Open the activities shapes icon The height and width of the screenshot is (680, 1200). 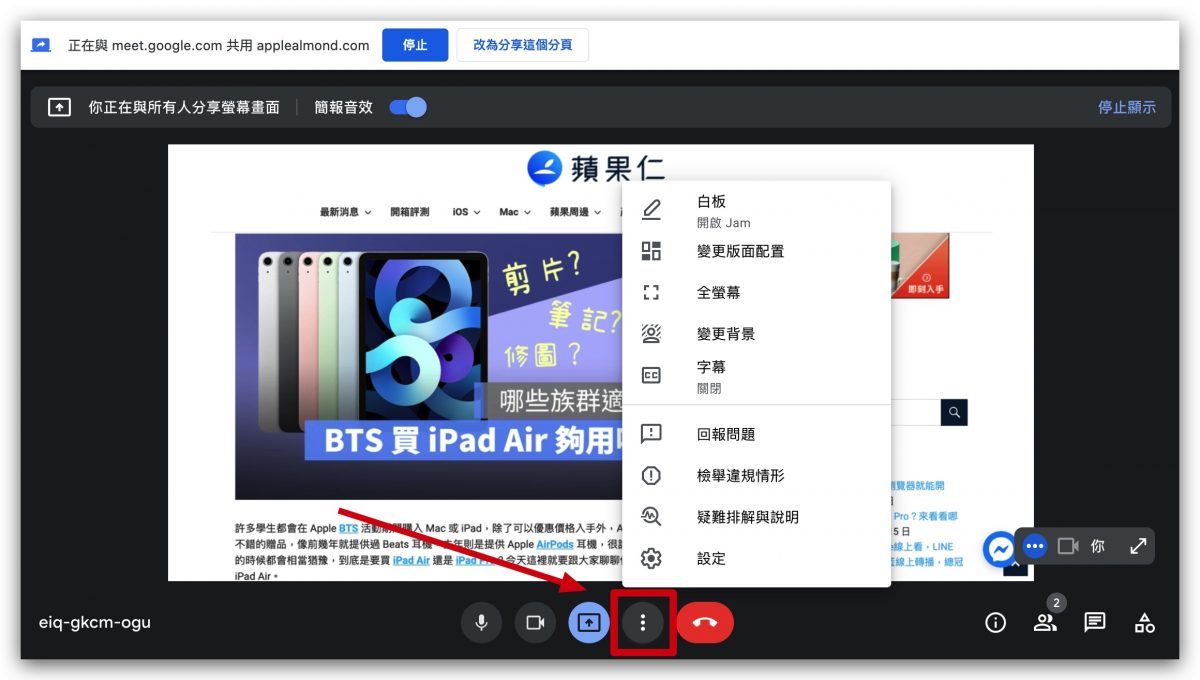coord(1145,623)
